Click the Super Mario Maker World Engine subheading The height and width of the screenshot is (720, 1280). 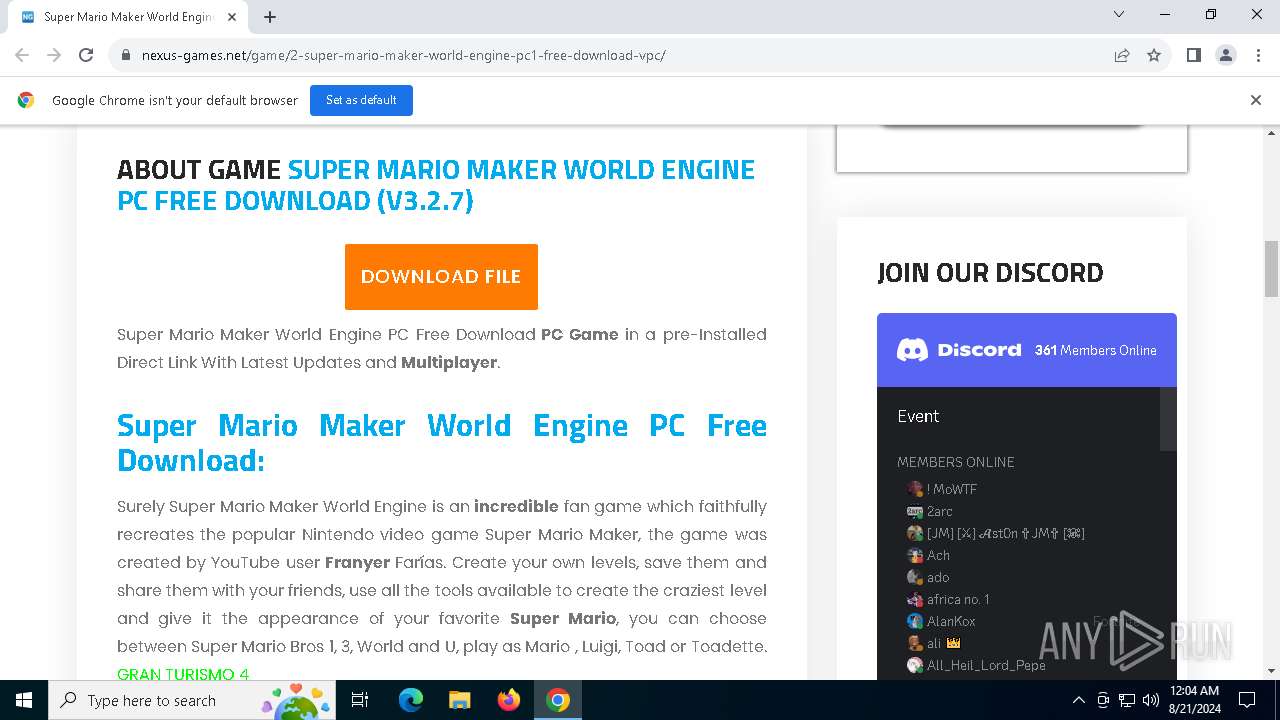tap(442, 443)
